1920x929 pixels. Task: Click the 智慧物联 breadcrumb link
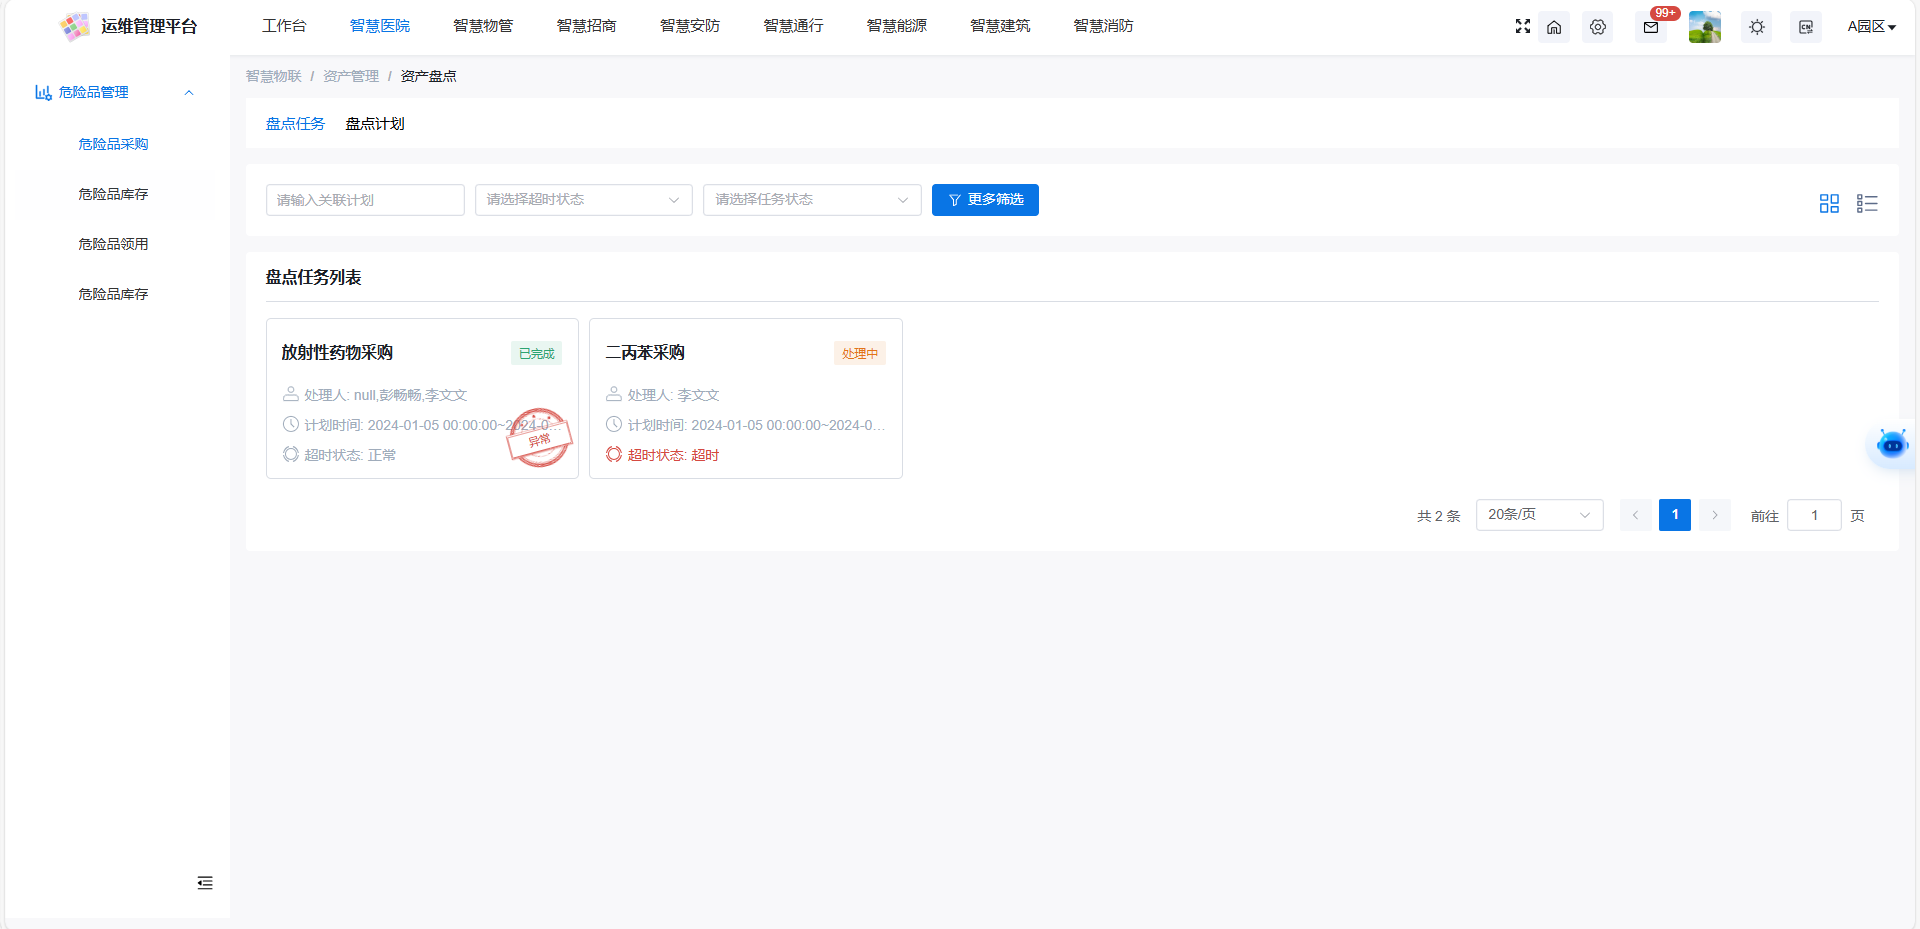(x=273, y=76)
